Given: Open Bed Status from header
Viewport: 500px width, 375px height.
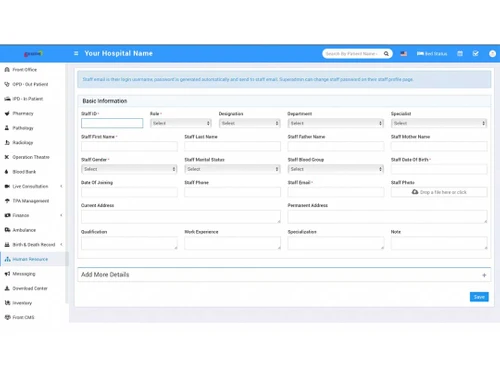Looking at the screenshot, I should (x=432, y=54).
